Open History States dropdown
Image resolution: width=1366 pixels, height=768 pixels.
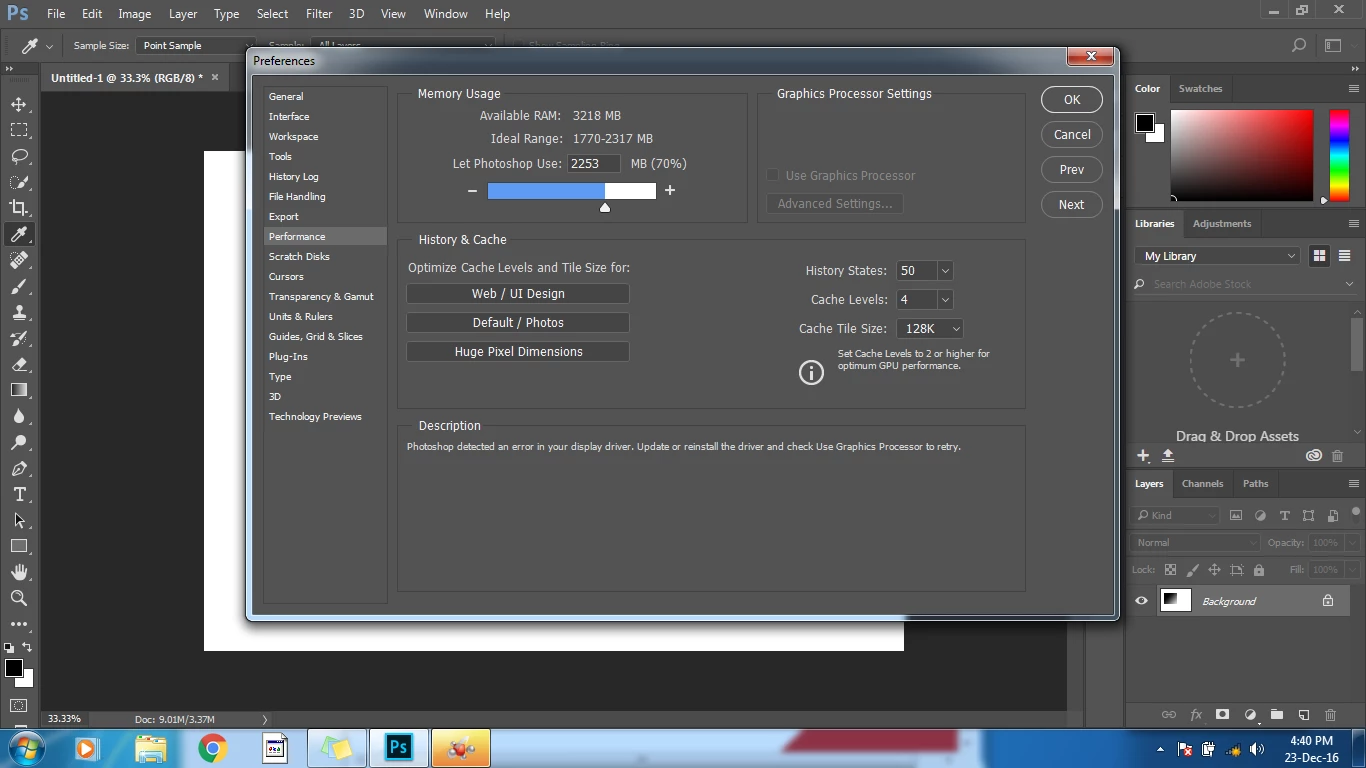tap(945, 271)
